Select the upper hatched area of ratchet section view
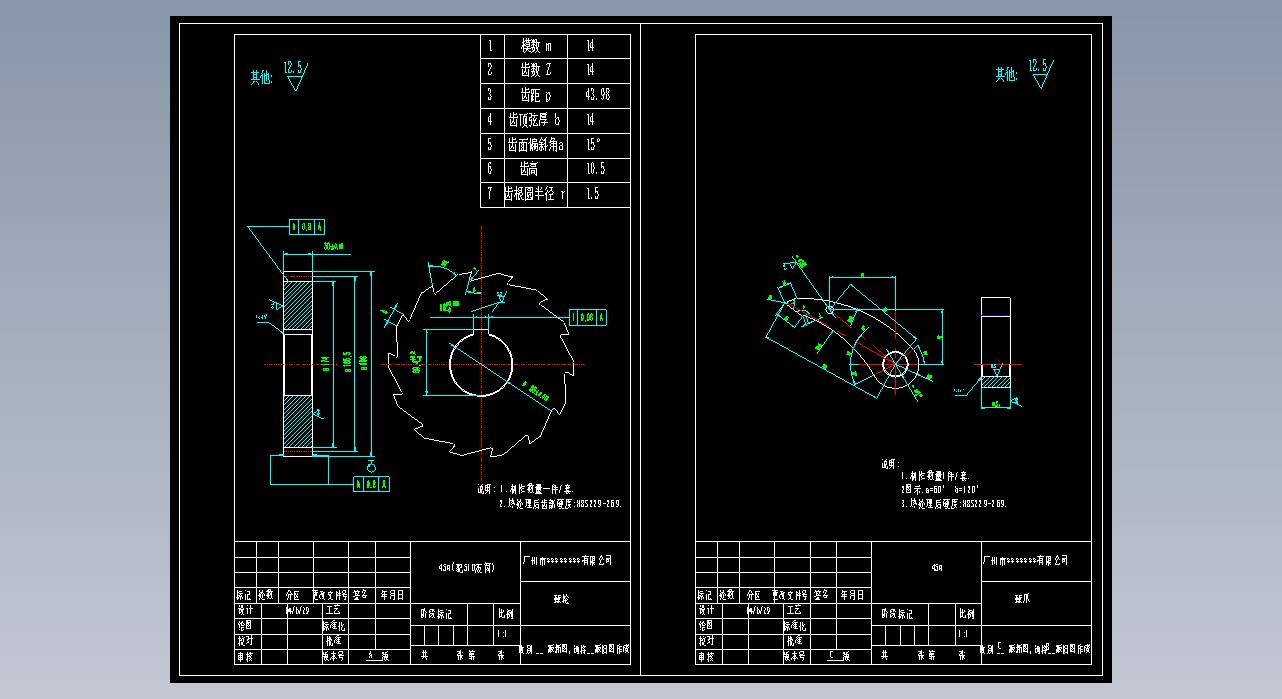The width and height of the screenshot is (1282, 699). (x=298, y=306)
